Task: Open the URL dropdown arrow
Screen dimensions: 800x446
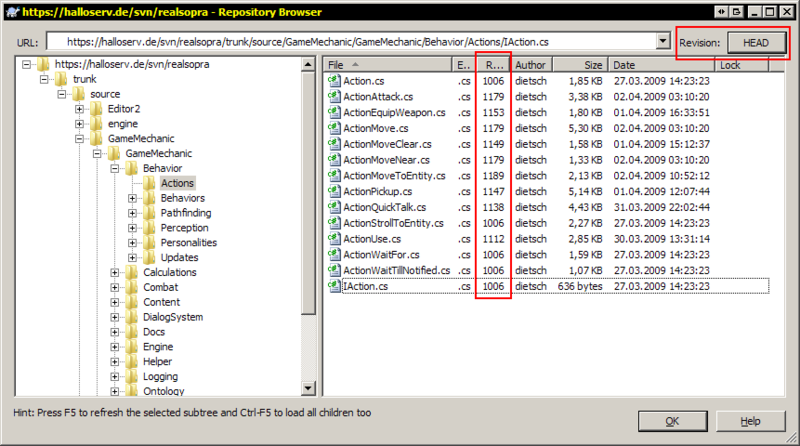Action: tap(663, 43)
